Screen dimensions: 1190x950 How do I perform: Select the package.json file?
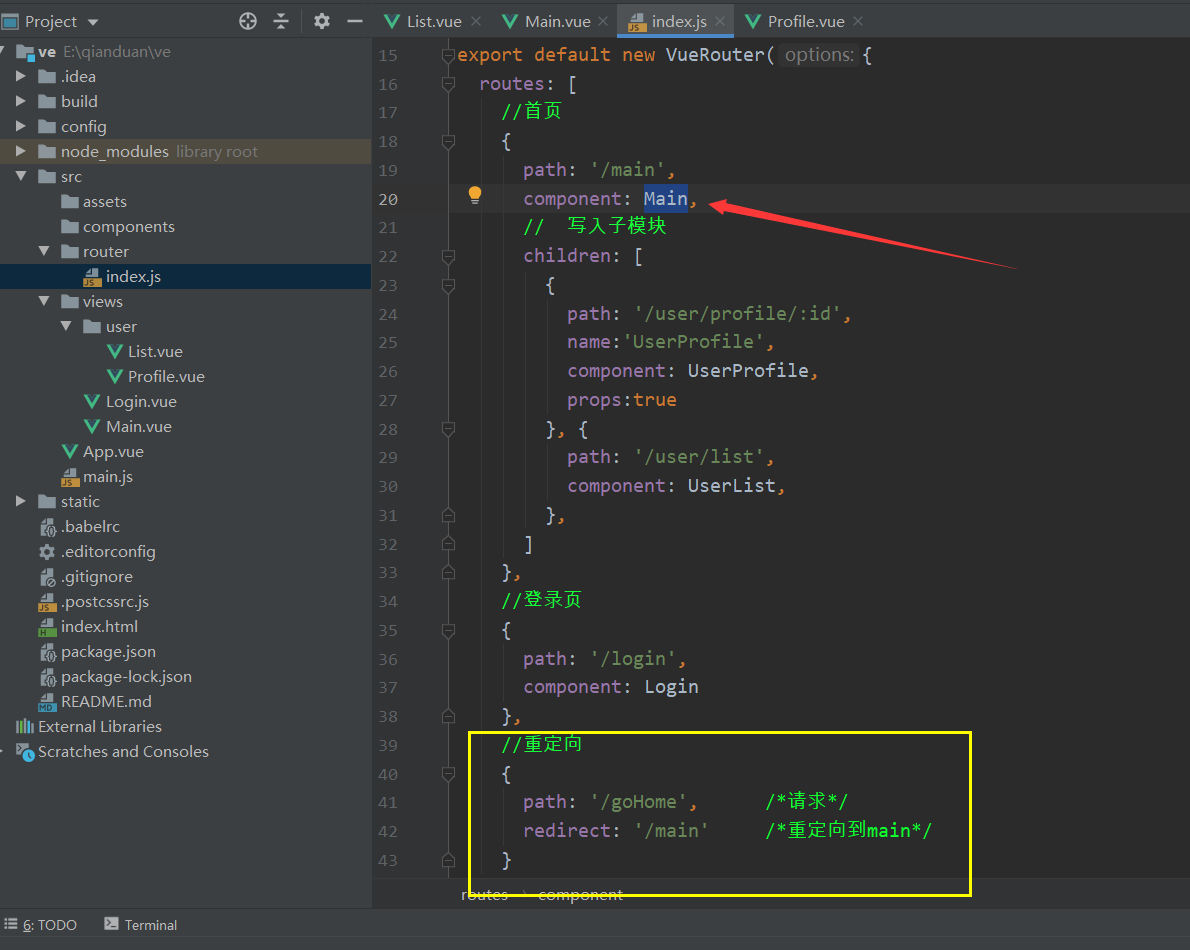click(97, 652)
